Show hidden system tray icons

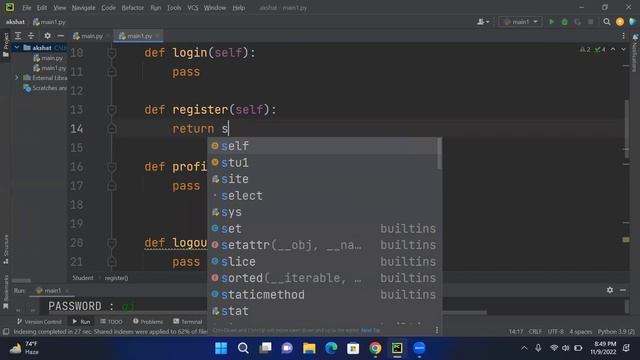pyautogui.click(x=524, y=348)
